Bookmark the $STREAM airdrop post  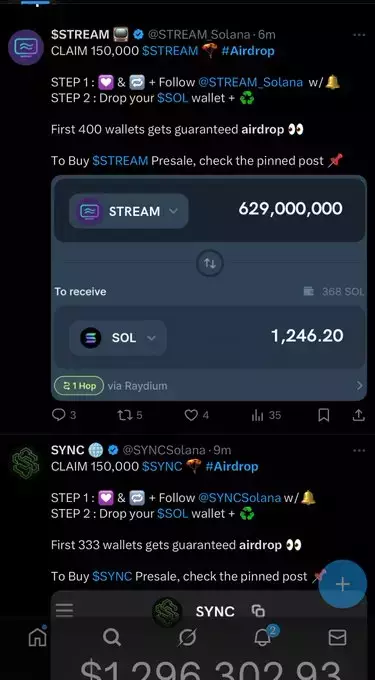pos(323,415)
